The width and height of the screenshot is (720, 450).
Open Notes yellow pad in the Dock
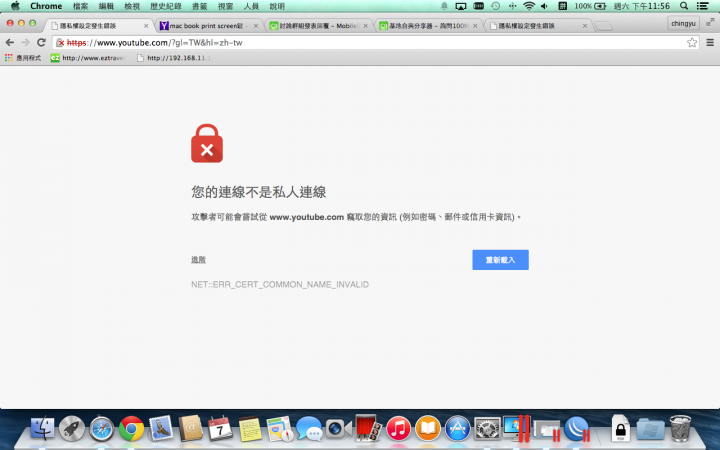(250, 429)
